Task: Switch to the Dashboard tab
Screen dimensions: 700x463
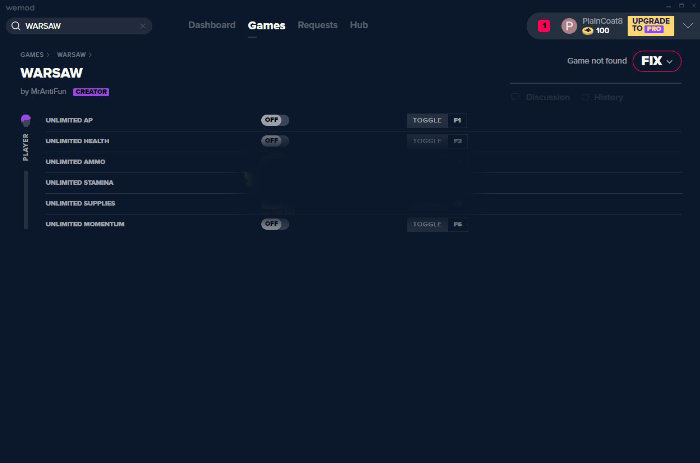Action: point(212,25)
